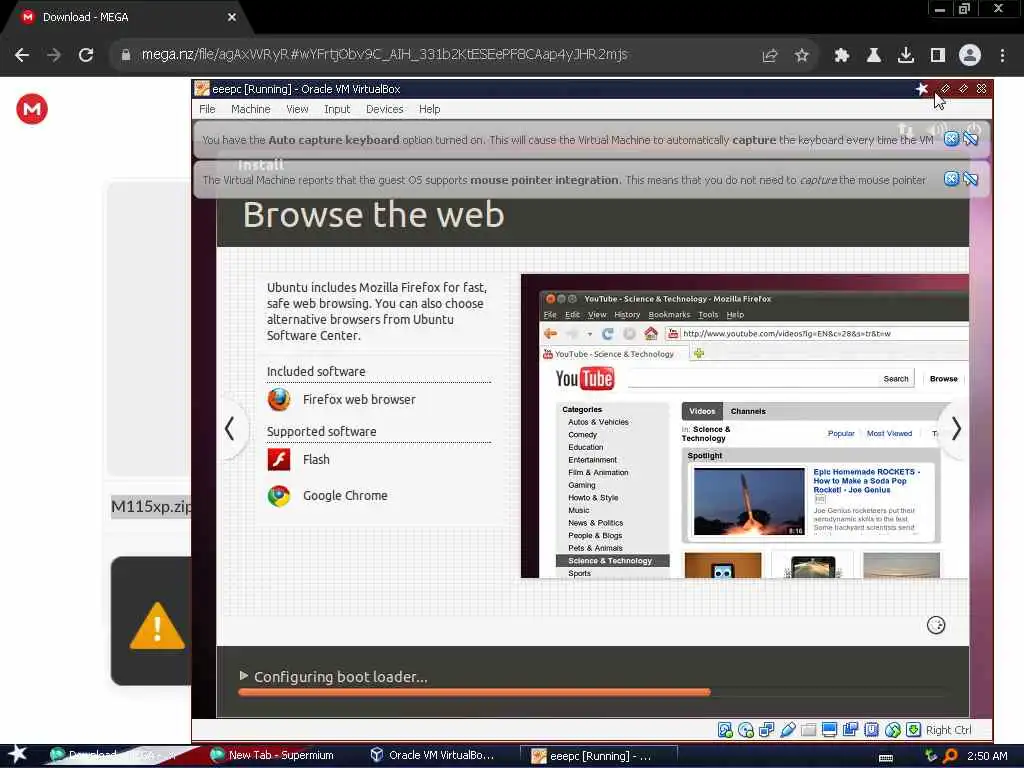Click the flask-shaped extension icon in the Chrome toolbar
The image size is (1024, 768).
click(x=874, y=56)
